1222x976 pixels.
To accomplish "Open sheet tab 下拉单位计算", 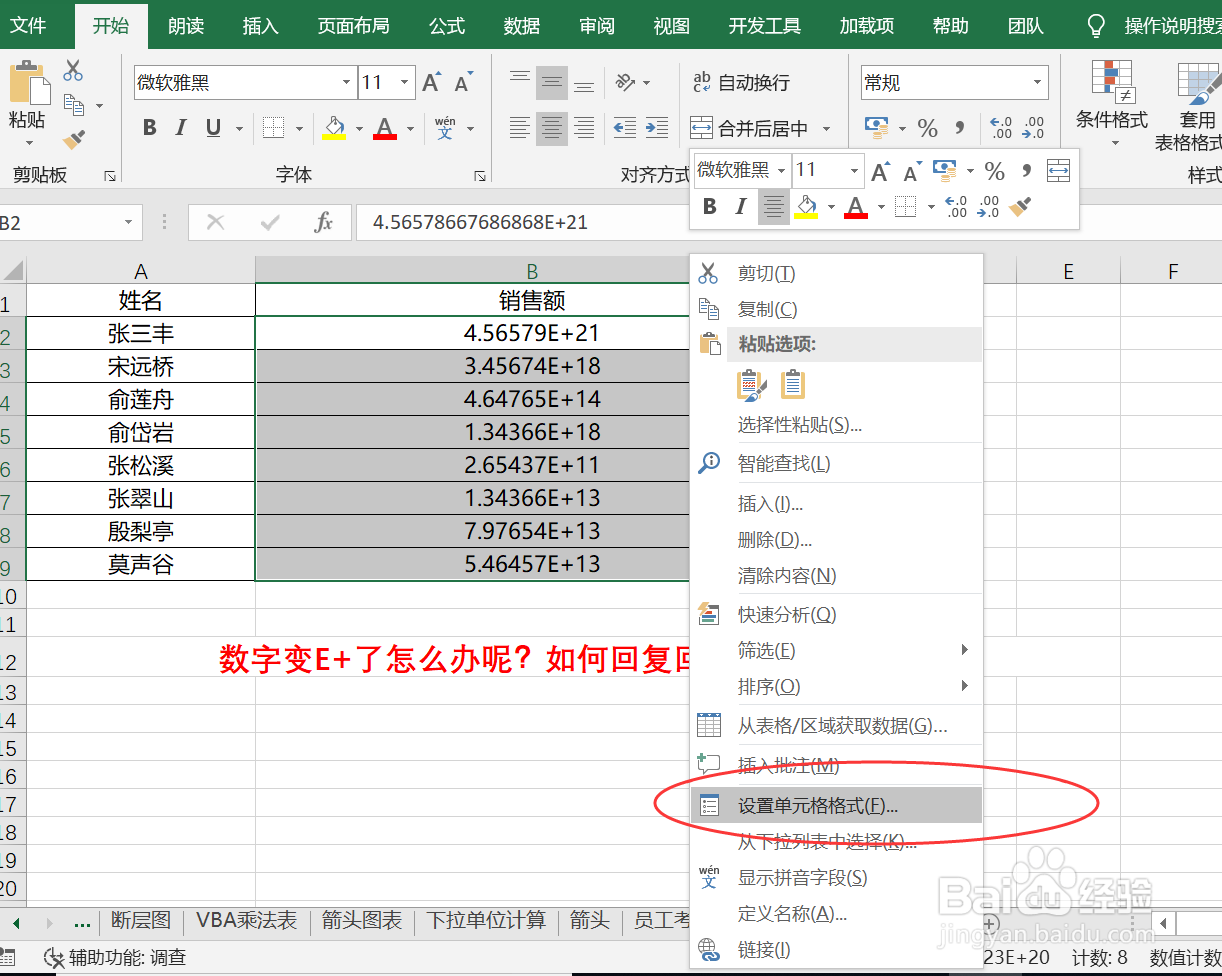I will tap(486, 920).
